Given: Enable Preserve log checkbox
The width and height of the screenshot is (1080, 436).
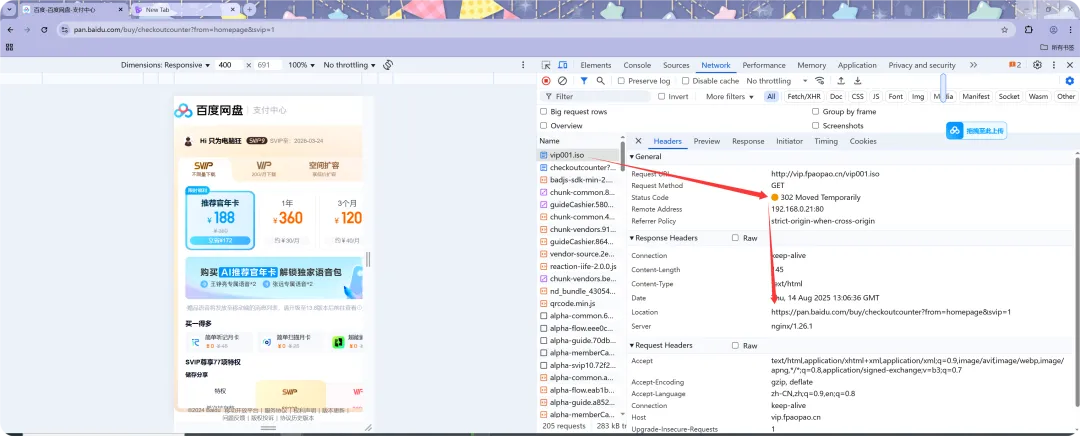Looking at the screenshot, I should pos(621,81).
